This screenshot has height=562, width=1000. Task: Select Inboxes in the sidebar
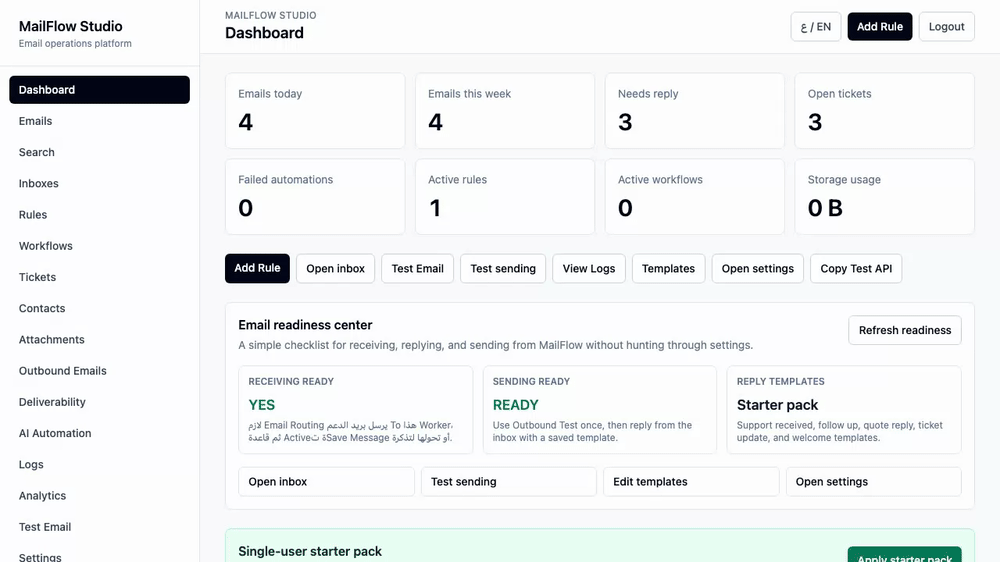[x=99, y=184]
